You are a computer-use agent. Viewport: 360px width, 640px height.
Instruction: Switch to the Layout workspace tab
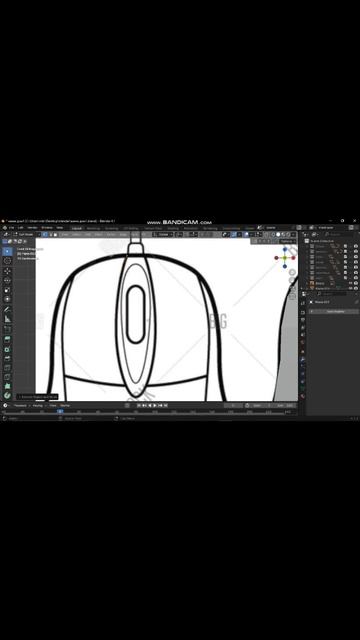tap(77, 228)
